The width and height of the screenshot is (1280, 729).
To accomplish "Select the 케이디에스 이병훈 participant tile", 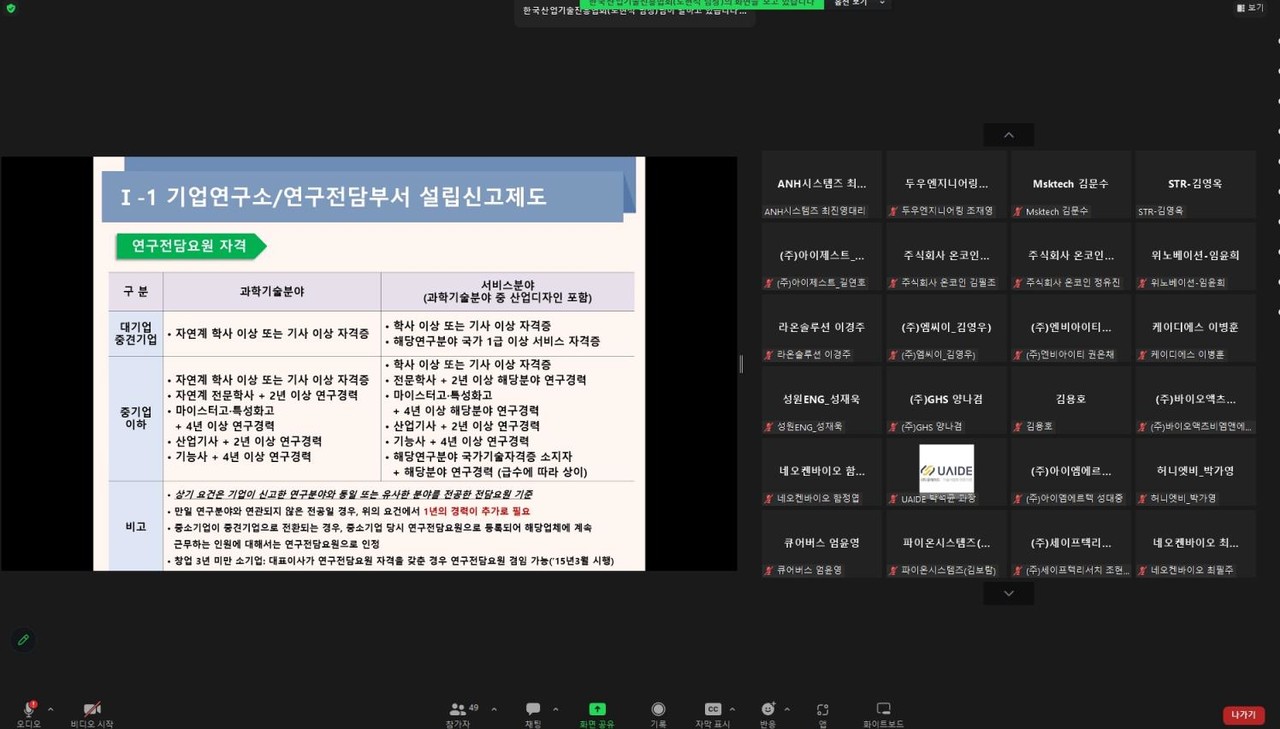I will [1195, 328].
